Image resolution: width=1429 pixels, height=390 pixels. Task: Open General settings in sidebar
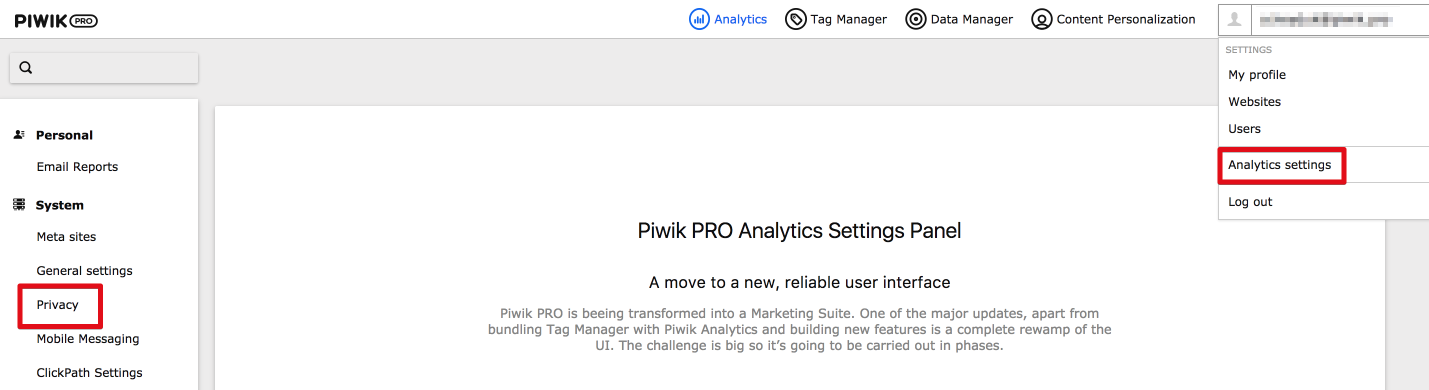point(84,271)
